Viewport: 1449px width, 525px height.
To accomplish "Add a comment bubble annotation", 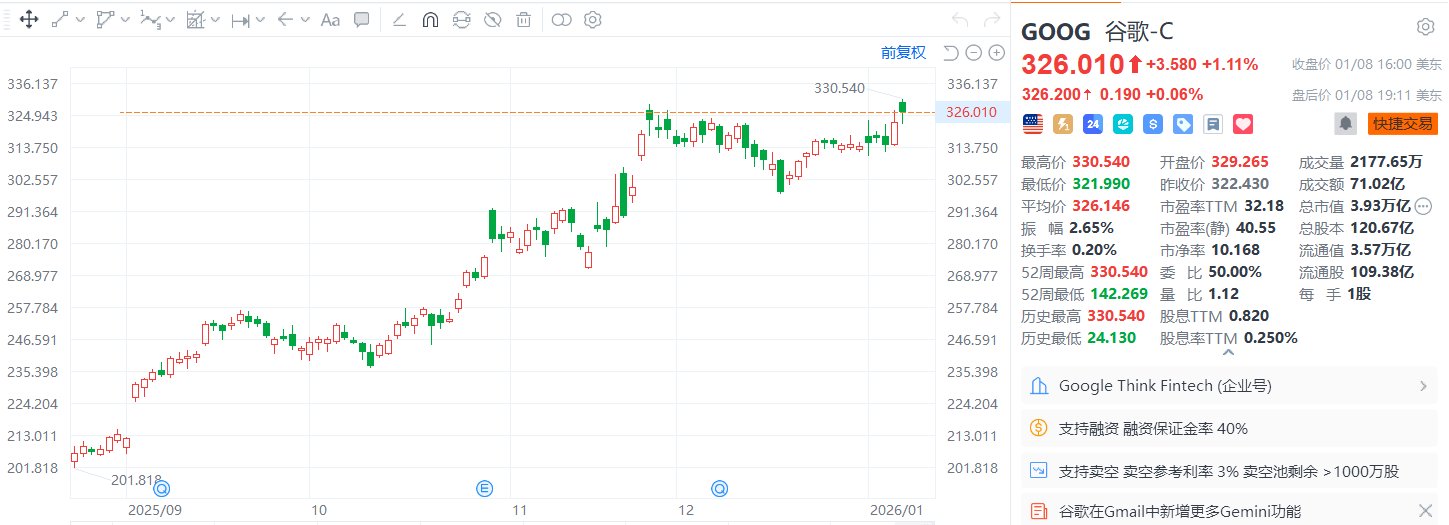I will 362,19.
